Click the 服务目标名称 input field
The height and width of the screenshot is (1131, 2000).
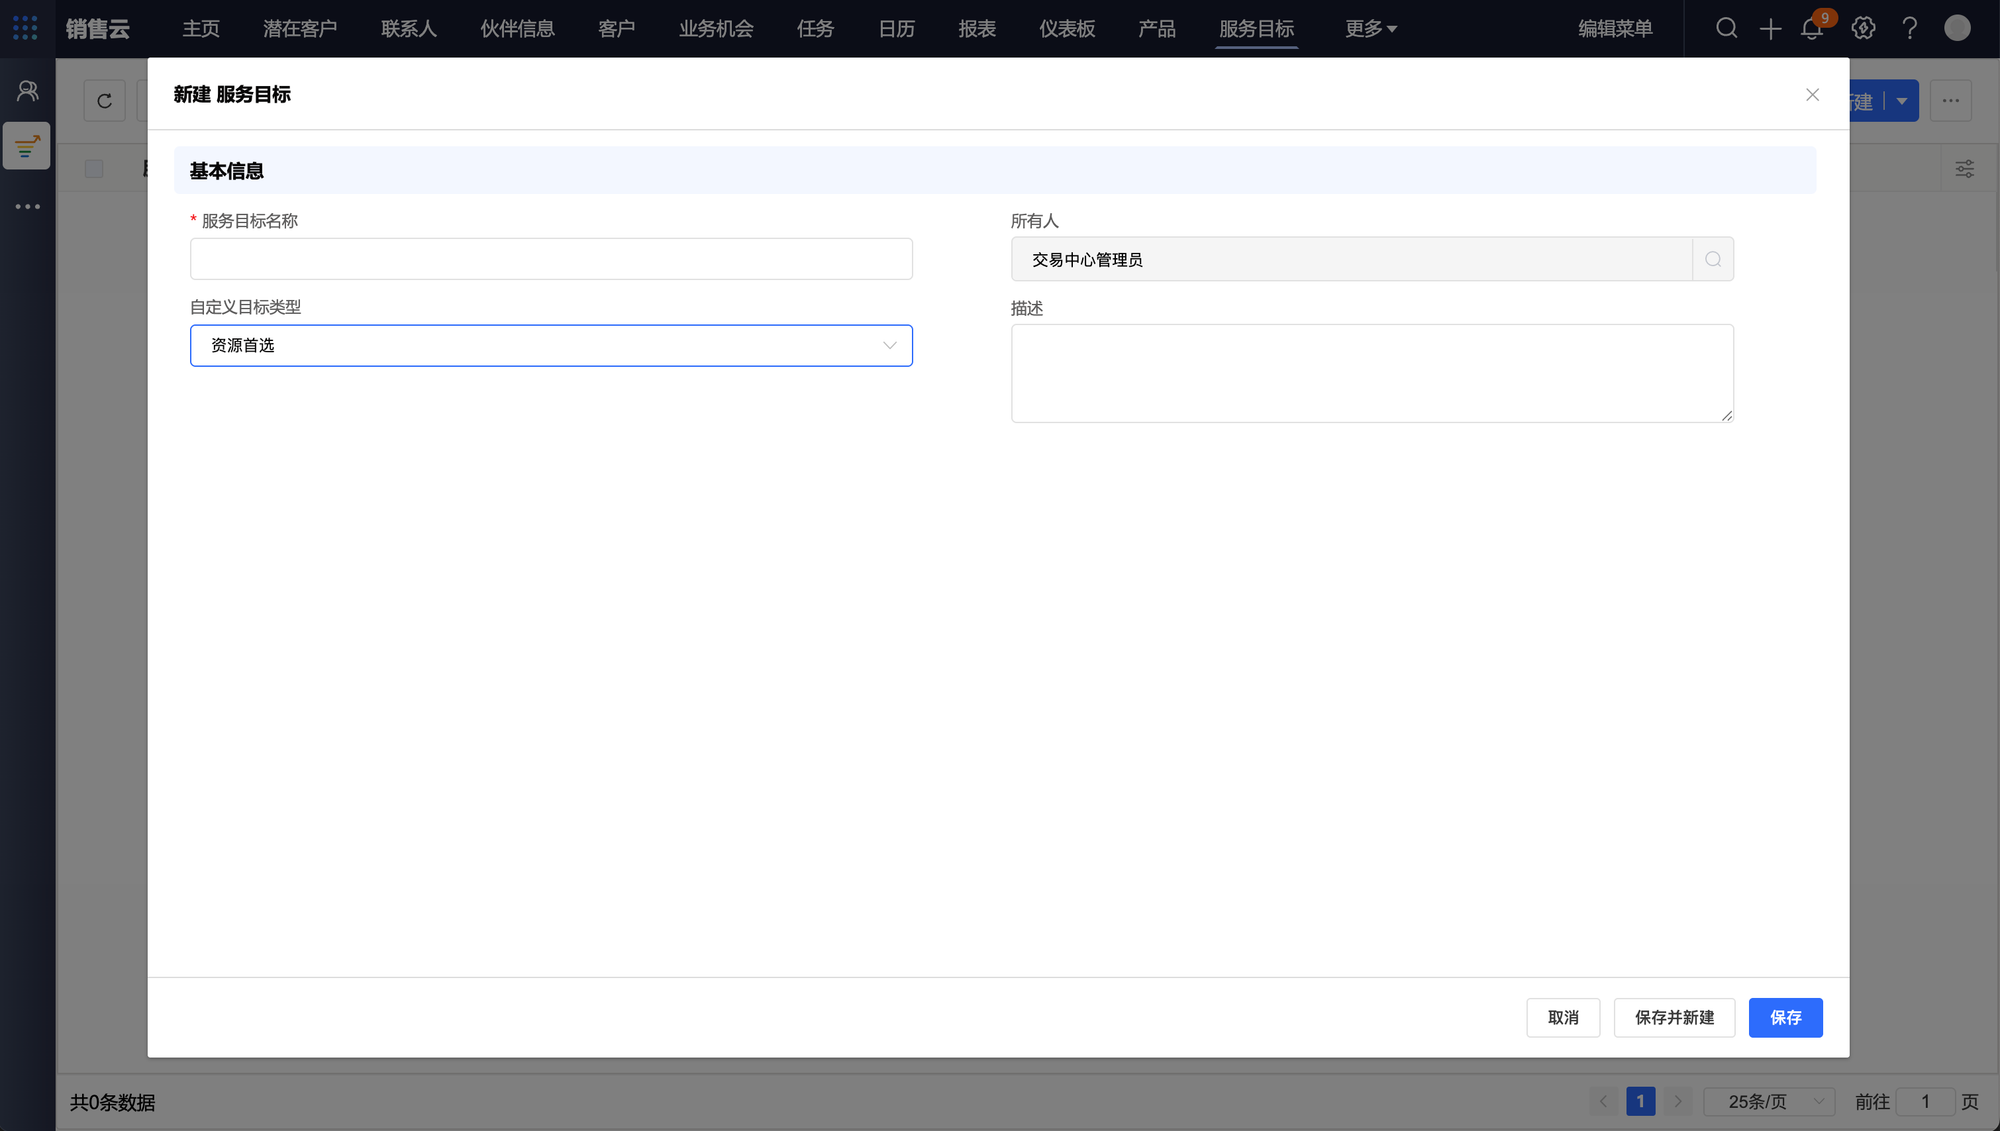click(x=551, y=259)
